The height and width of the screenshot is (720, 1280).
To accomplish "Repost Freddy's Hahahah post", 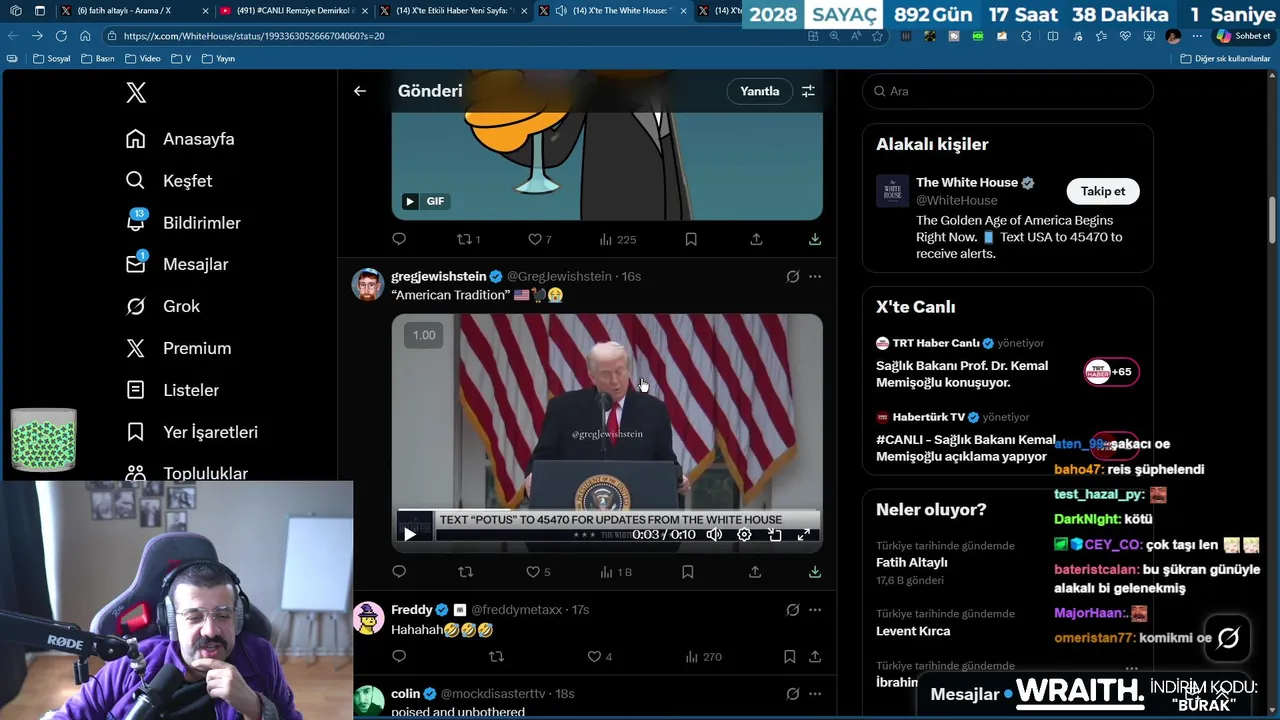I will [x=496, y=657].
